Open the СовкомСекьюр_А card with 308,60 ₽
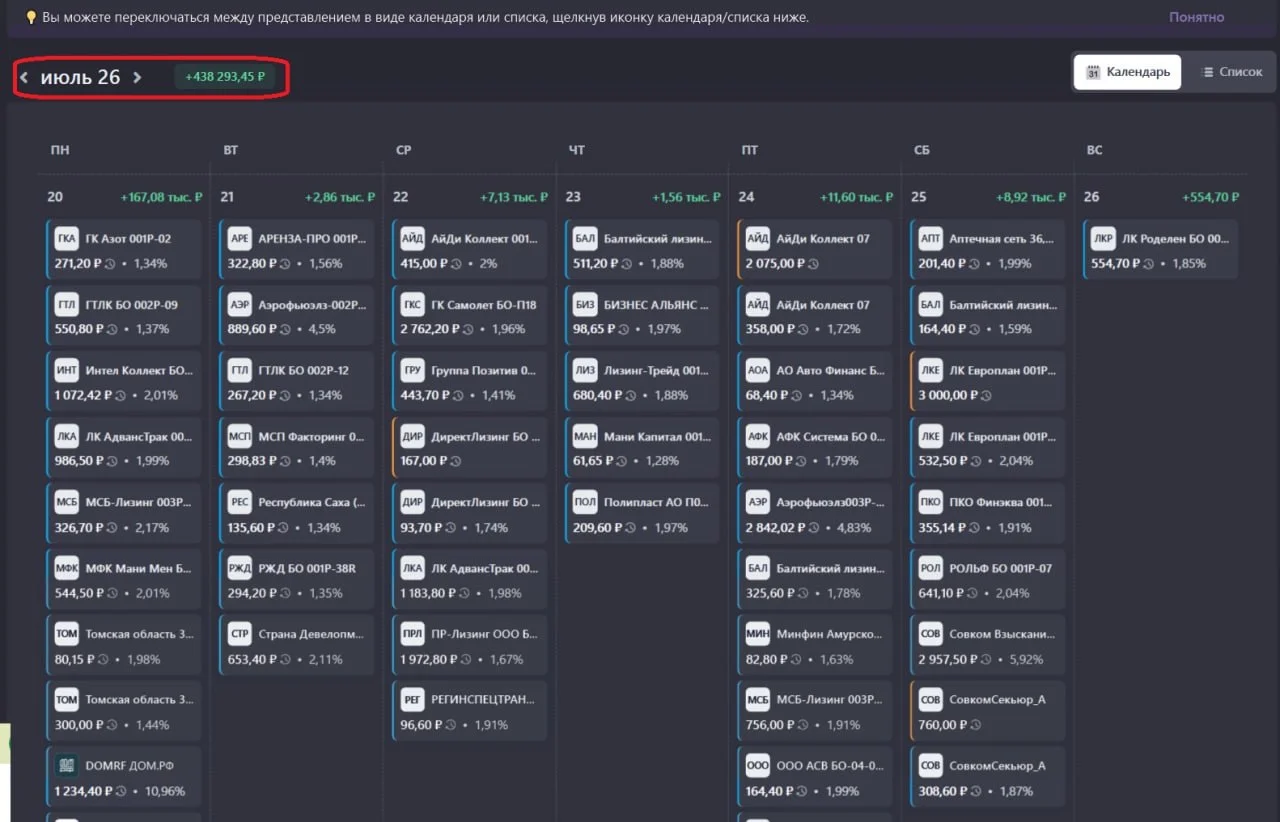The width and height of the screenshot is (1280, 822). tap(988, 777)
